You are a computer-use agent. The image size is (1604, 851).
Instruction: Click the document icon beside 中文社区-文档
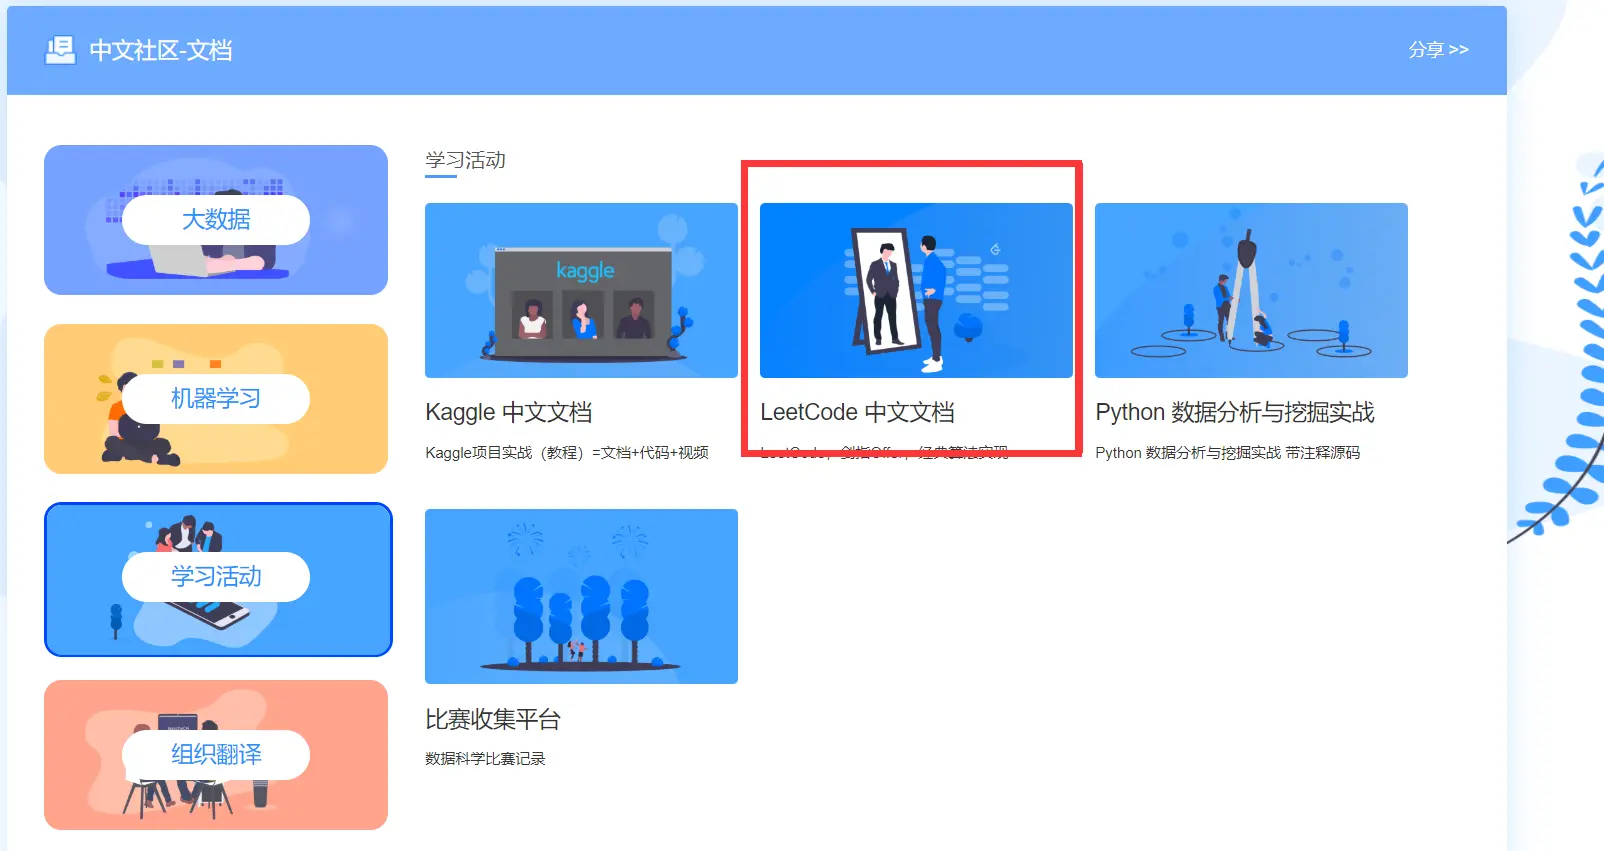point(60,50)
